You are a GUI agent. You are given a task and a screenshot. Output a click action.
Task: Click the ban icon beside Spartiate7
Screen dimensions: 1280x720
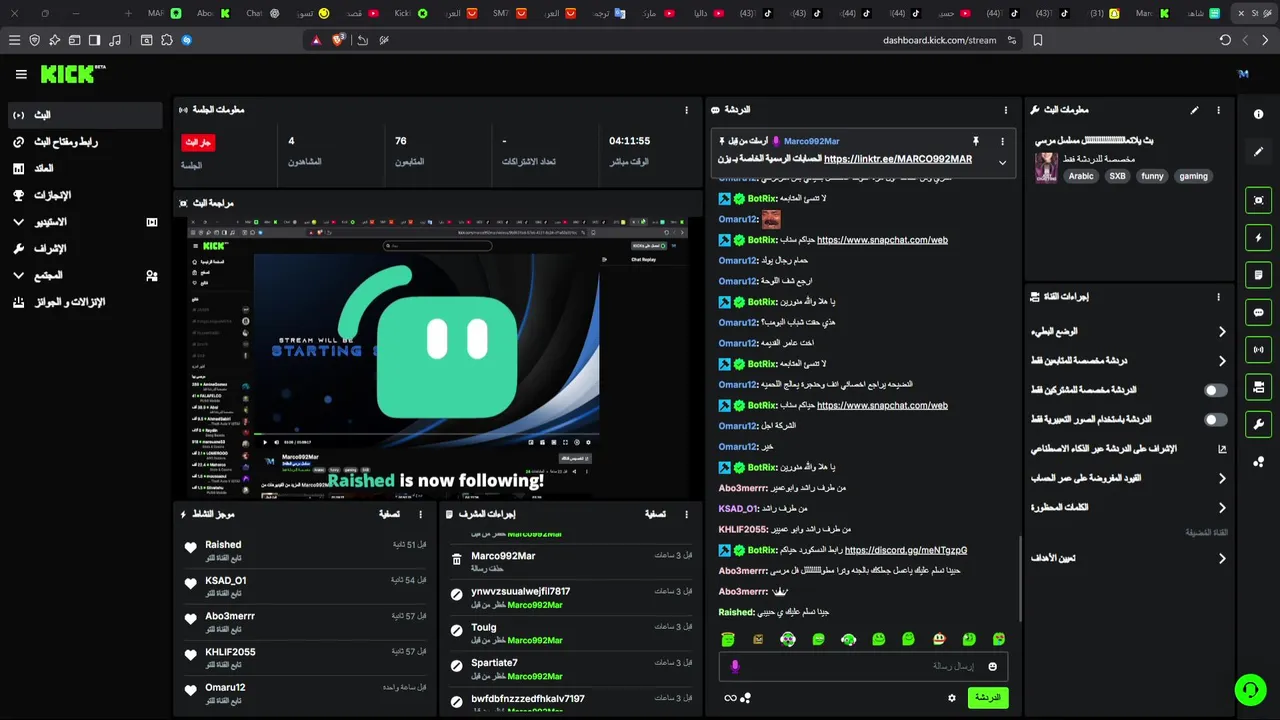[457, 665]
